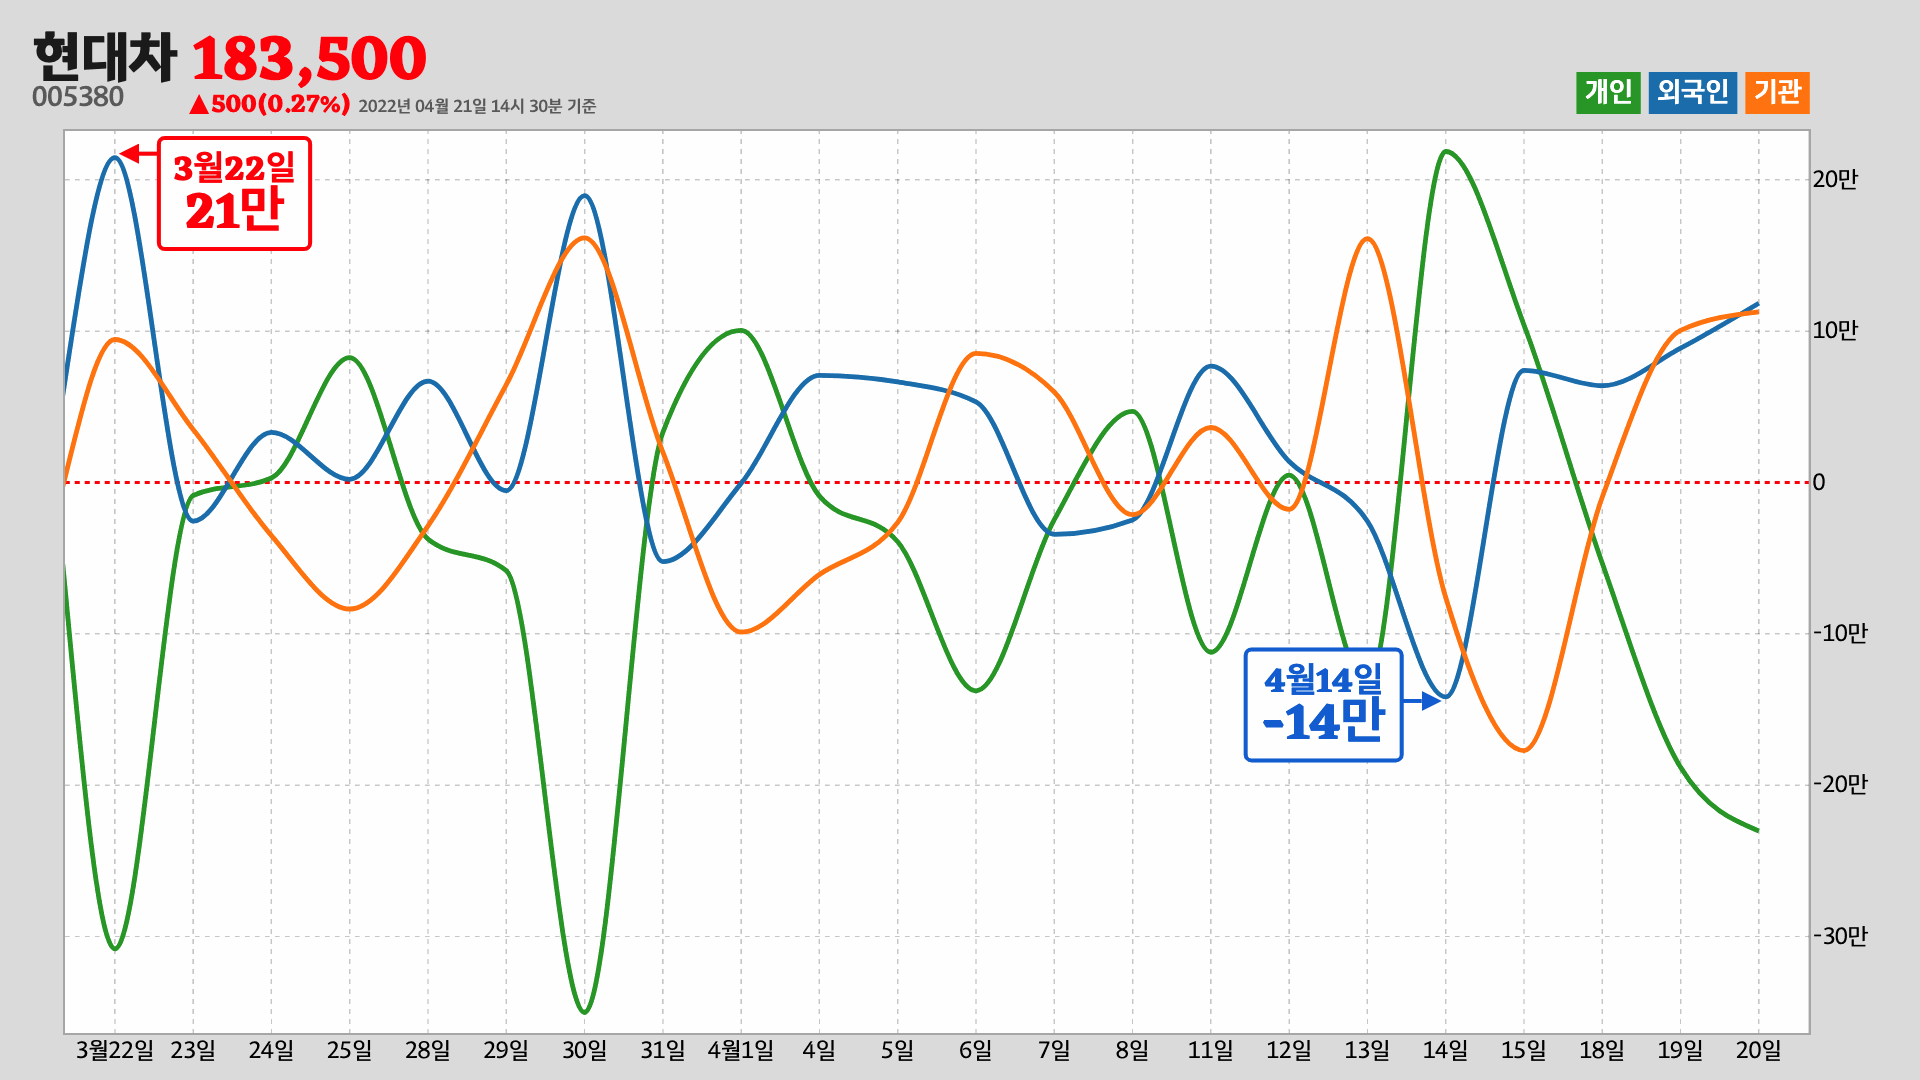The height and width of the screenshot is (1080, 1920).
Task: Click the green line peak at 14일
Action: [1446, 151]
